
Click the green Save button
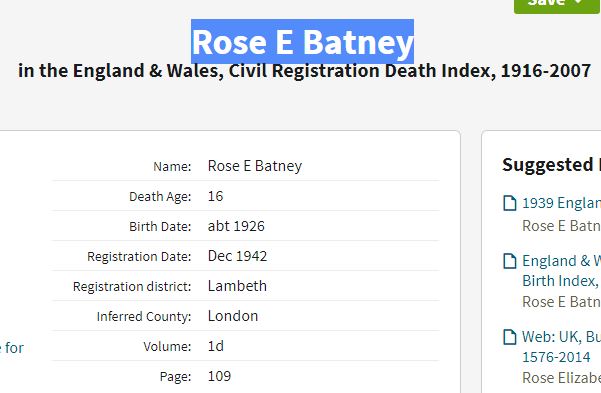pyautogui.click(x=557, y=5)
